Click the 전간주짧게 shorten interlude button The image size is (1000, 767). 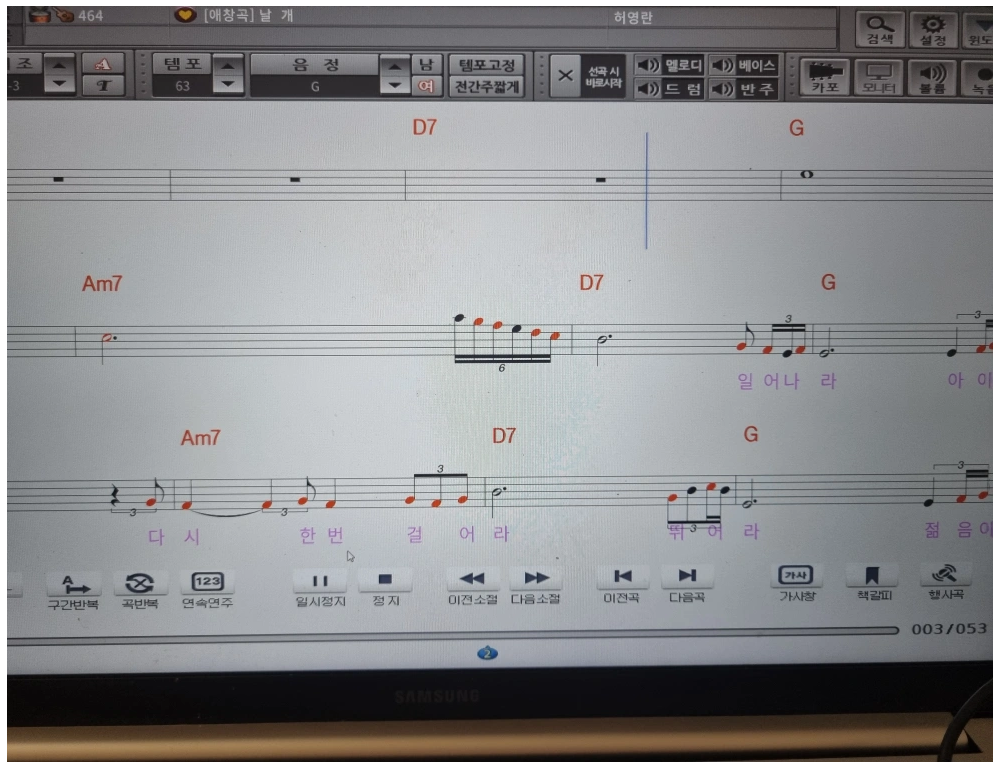pos(486,87)
